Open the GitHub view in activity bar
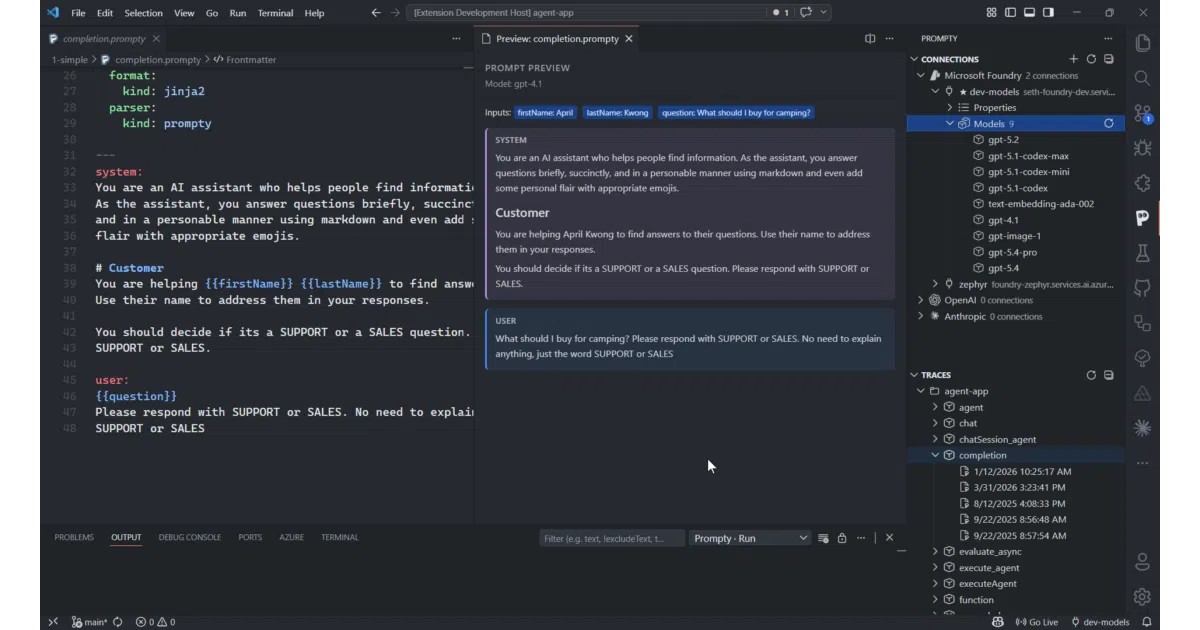The width and height of the screenshot is (1200, 630). pos(1142,288)
